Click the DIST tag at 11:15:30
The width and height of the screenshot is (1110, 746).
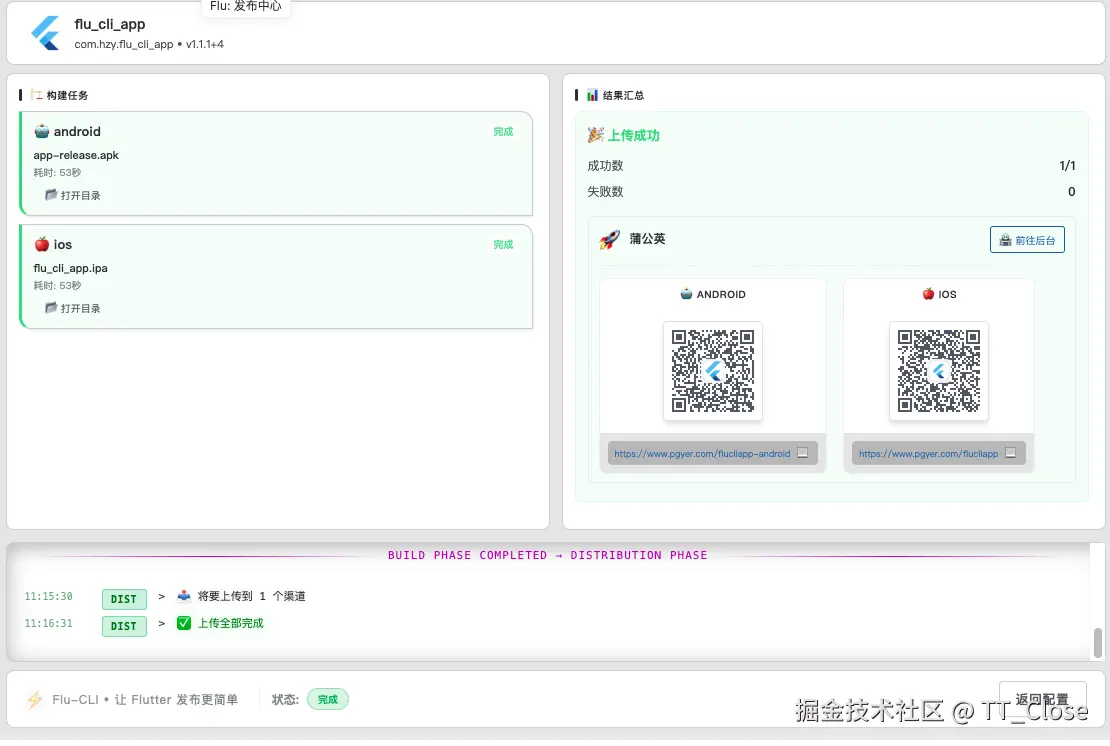[x=124, y=599]
